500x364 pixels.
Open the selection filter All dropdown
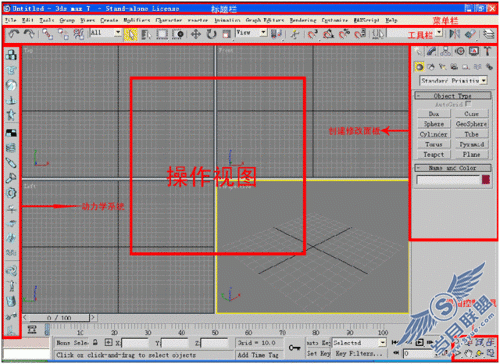(106, 33)
